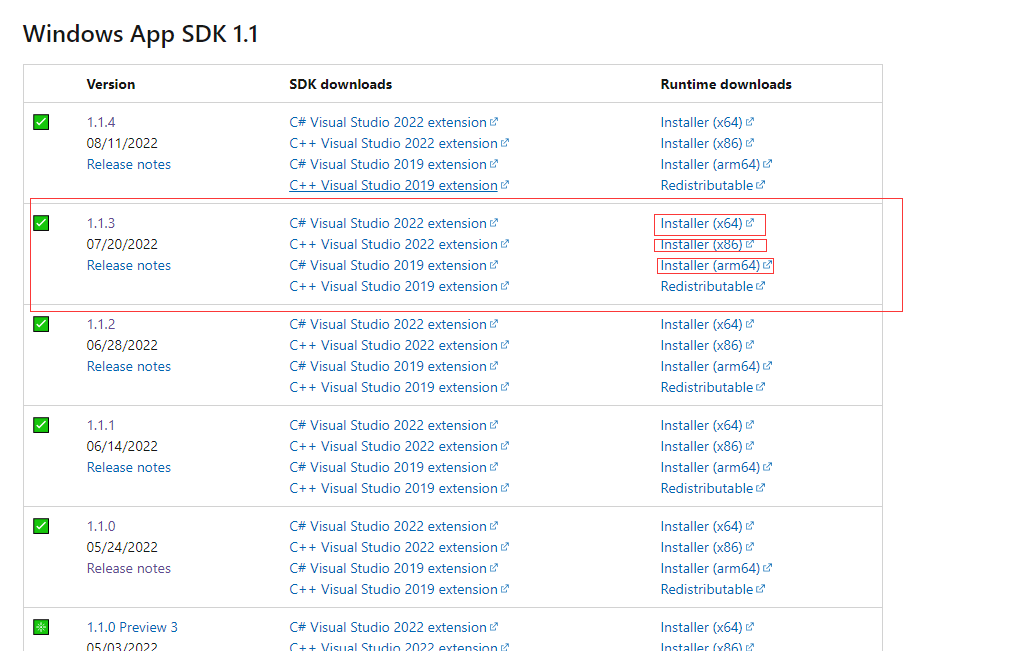Download the 1.1.3 Installer (x86) runtime
Screen dimensions: 1025x651
[707, 244]
